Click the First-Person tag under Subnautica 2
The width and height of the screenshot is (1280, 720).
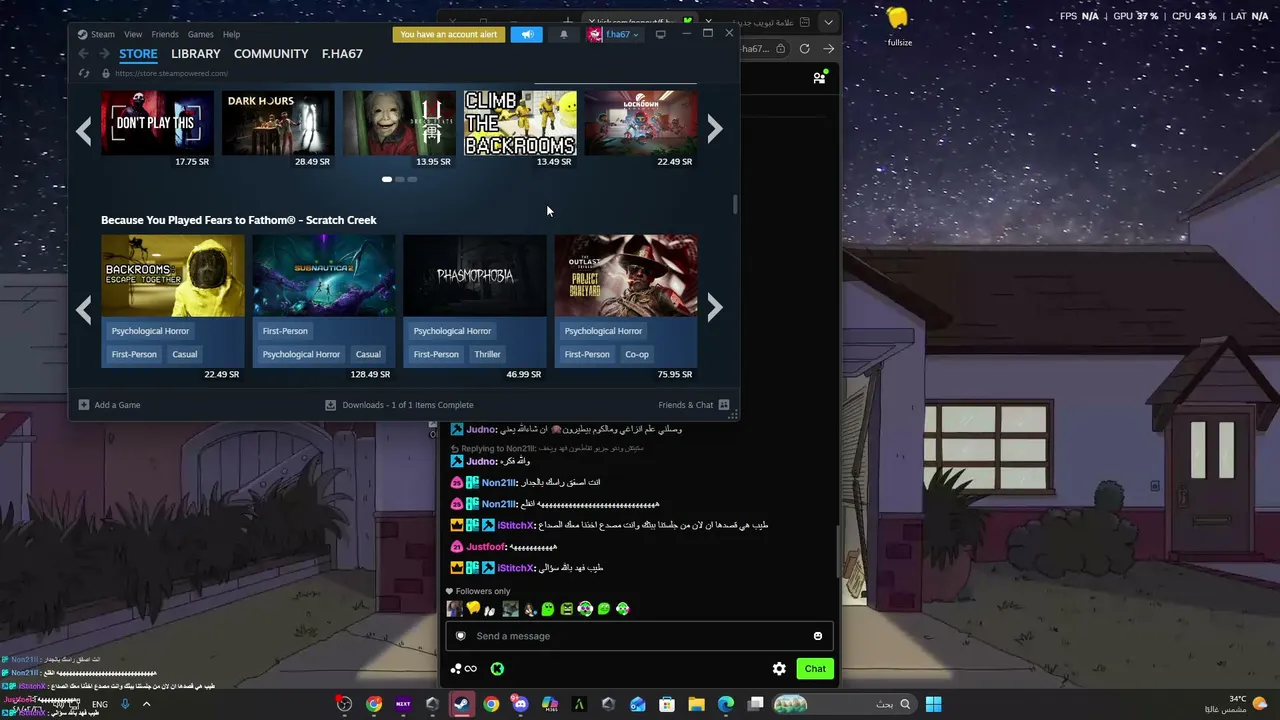[x=285, y=331]
